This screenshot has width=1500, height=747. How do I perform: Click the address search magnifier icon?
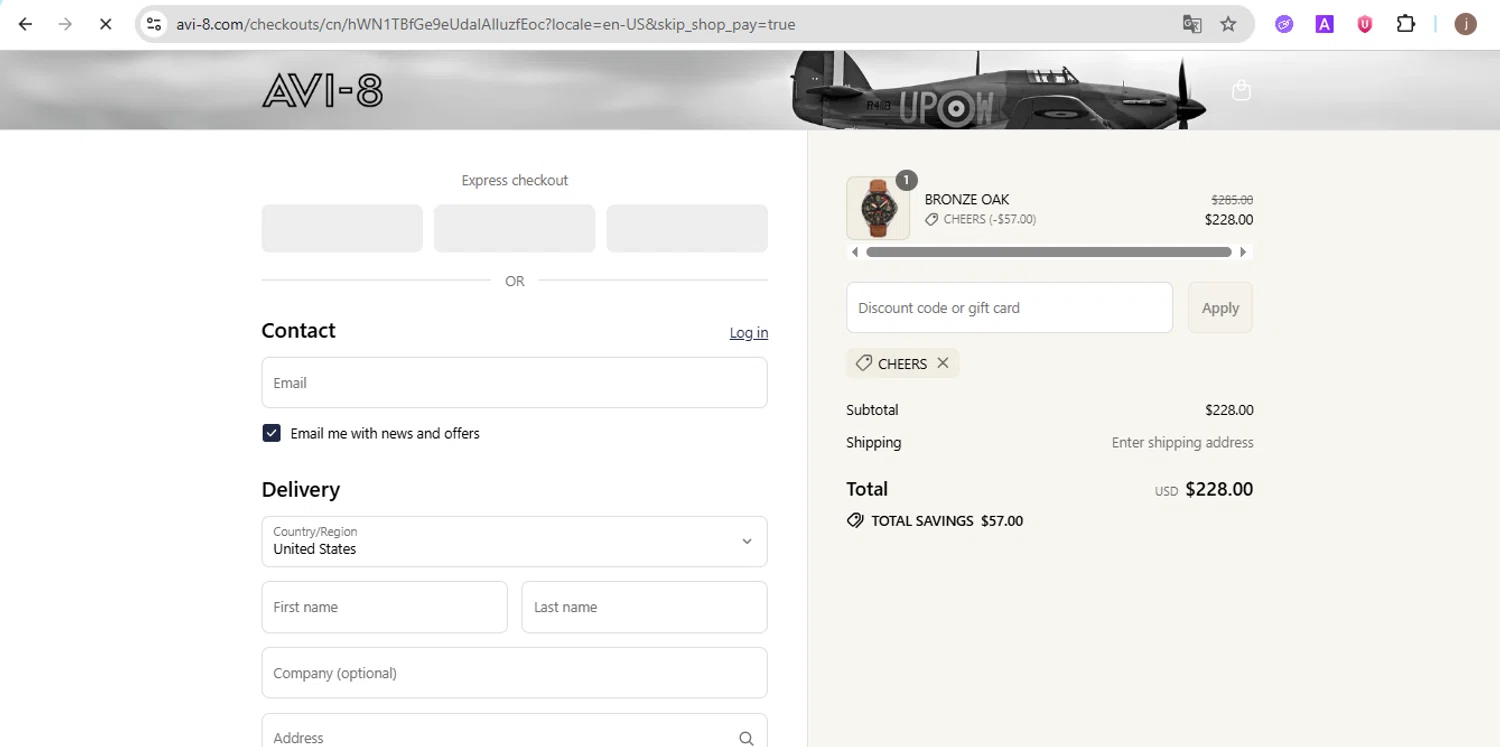(746, 738)
